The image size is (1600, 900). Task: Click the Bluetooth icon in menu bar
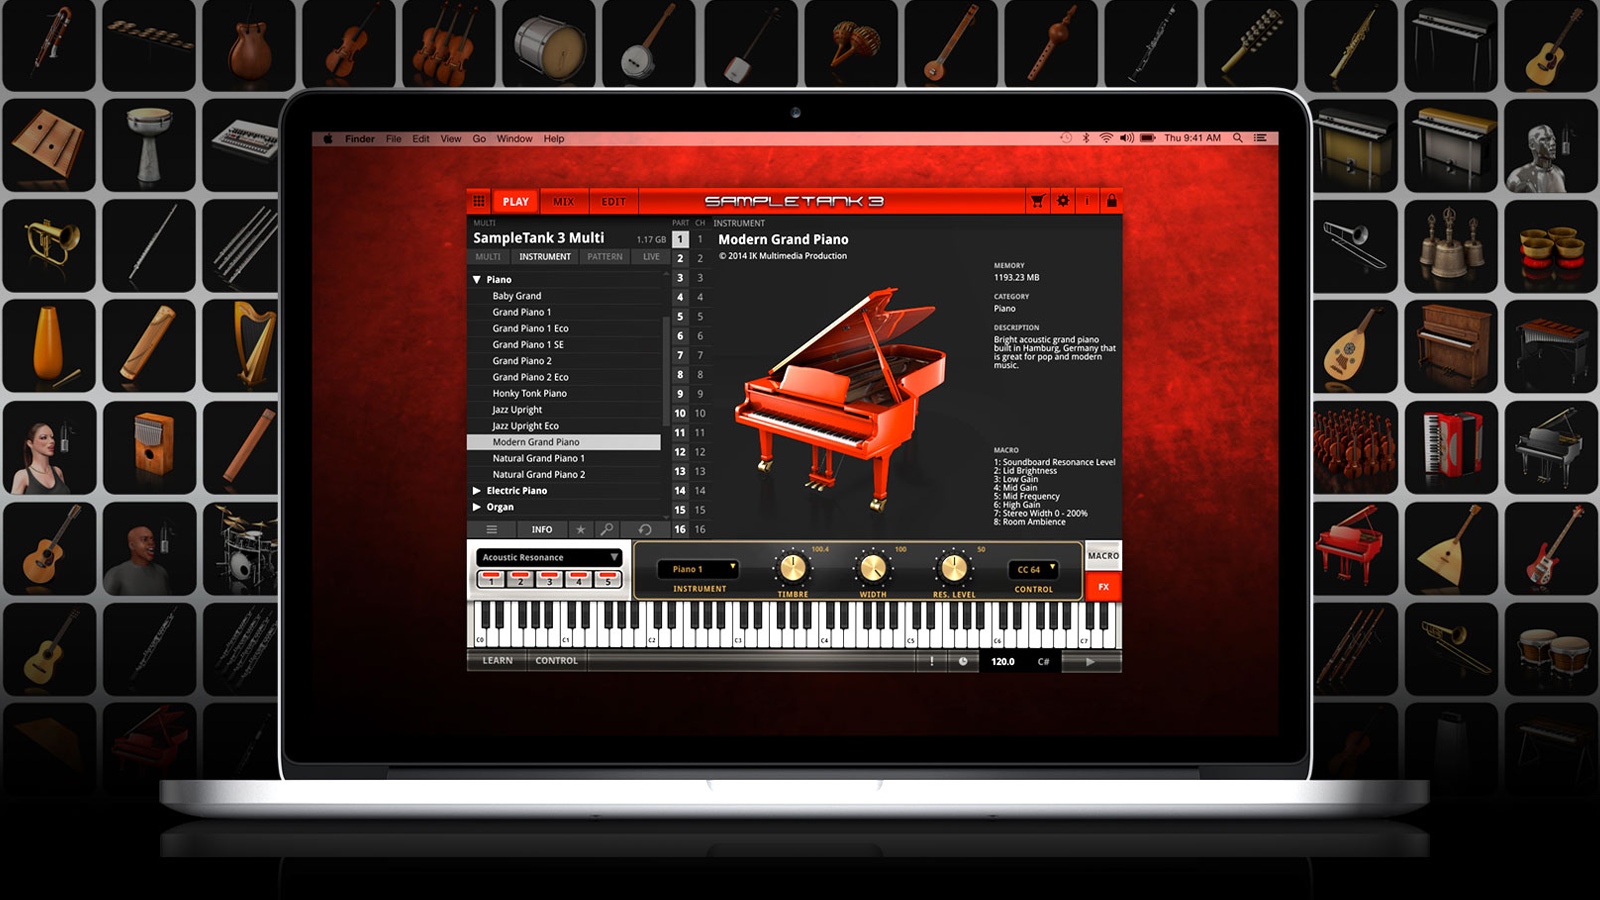click(1086, 138)
